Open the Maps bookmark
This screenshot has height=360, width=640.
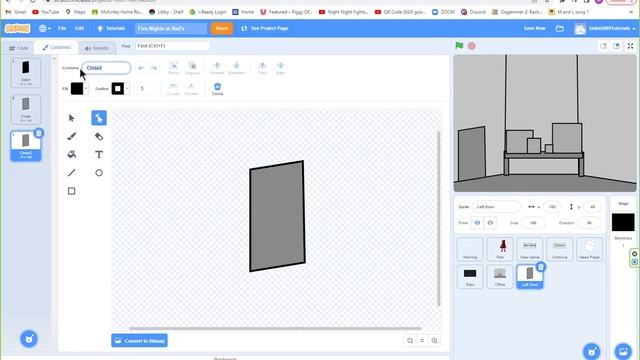point(76,12)
